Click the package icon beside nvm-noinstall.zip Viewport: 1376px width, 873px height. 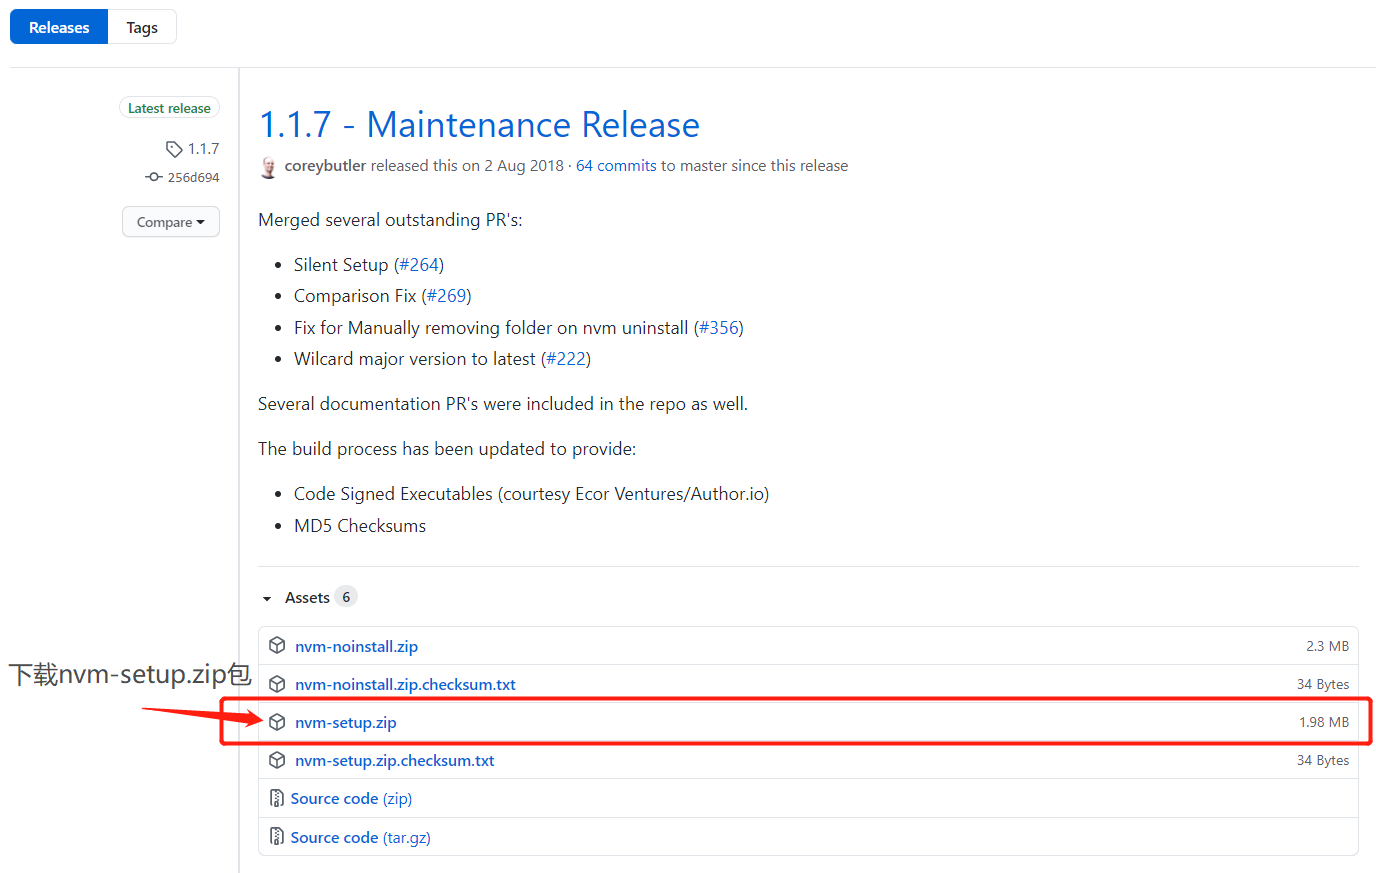tap(277, 646)
